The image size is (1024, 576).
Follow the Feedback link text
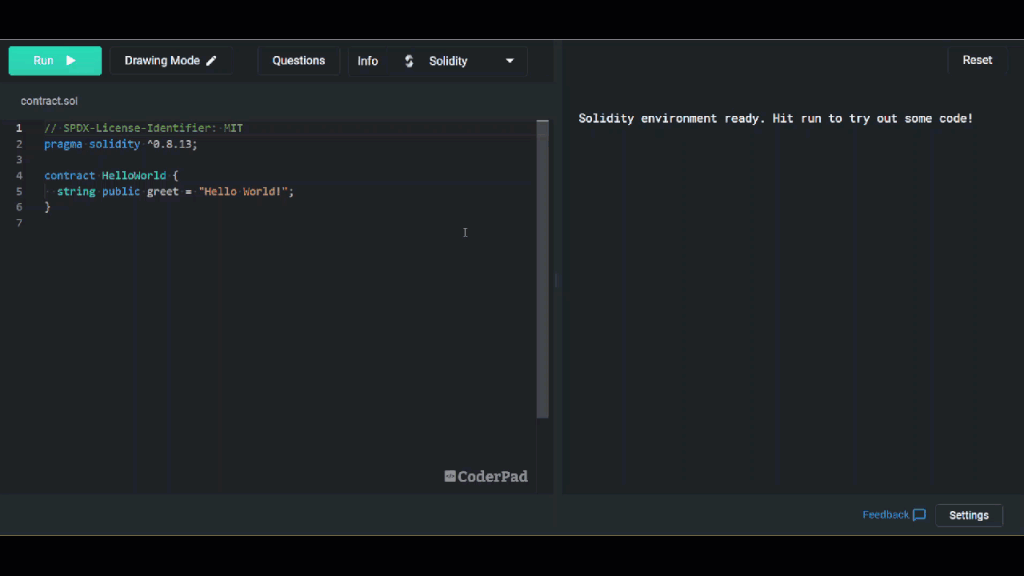885,515
